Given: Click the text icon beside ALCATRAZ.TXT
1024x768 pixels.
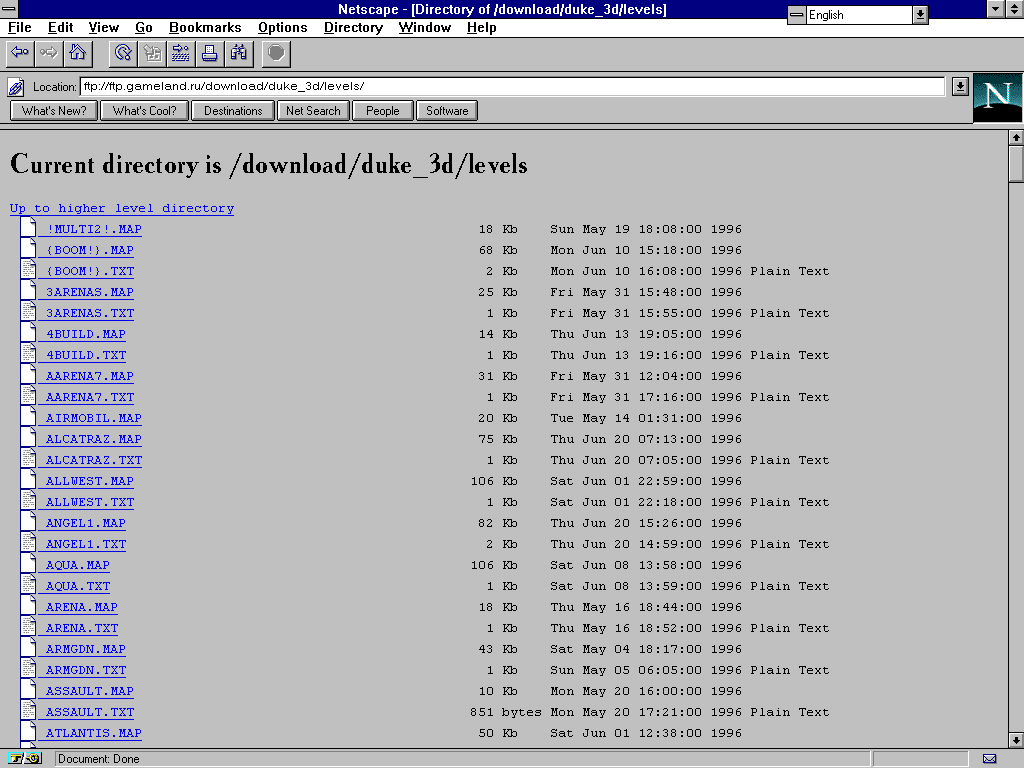Looking at the screenshot, I should pyautogui.click(x=28, y=458).
